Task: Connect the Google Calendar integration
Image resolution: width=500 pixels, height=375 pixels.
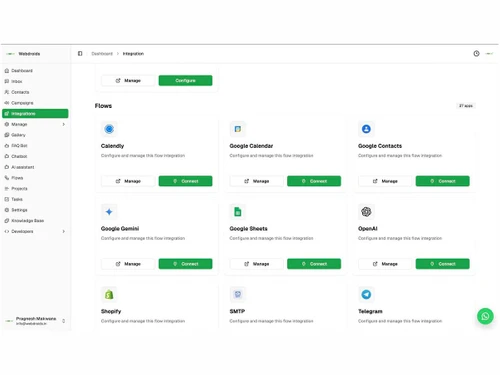Action: click(x=314, y=181)
